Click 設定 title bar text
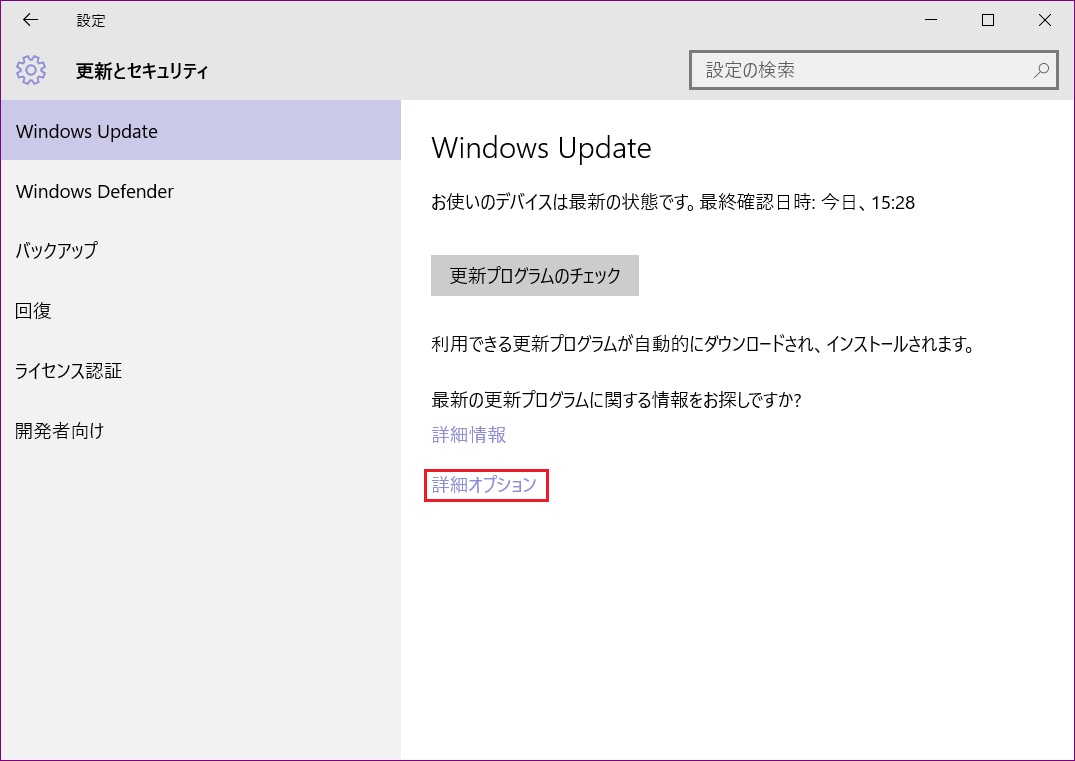The image size is (1075, 761). (x=90, y=21)
